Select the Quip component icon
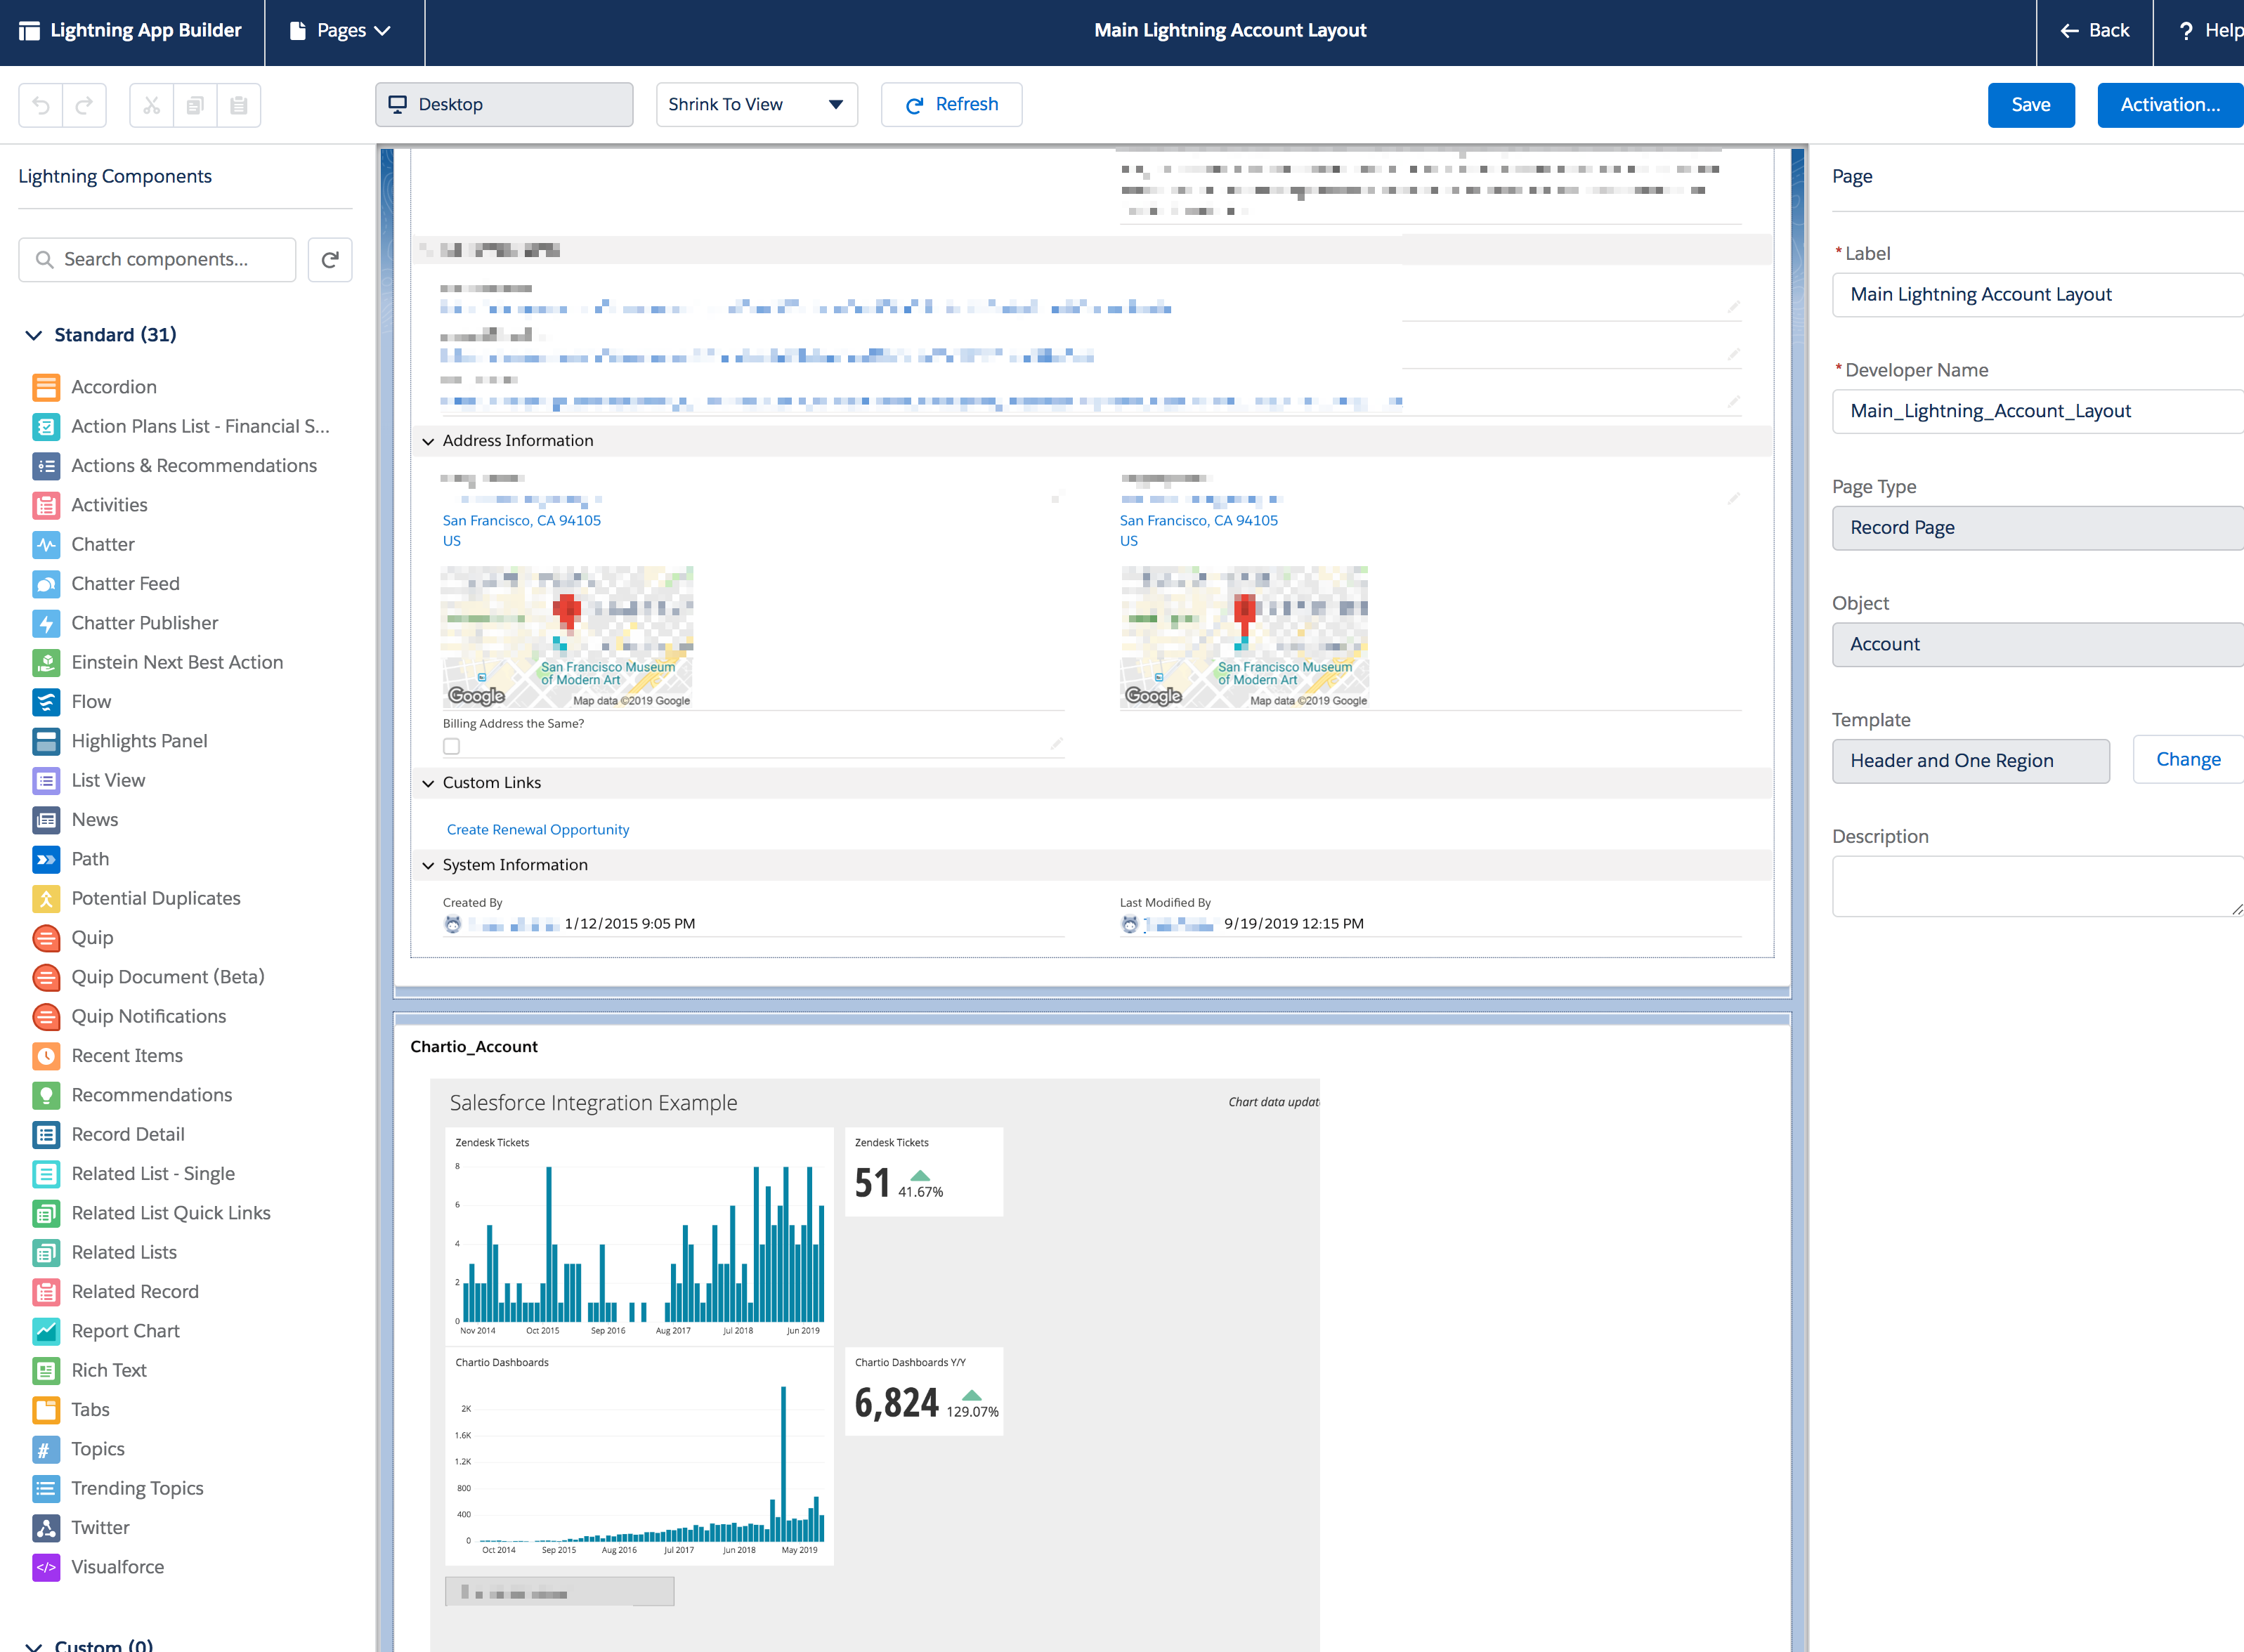 (46, 938)
